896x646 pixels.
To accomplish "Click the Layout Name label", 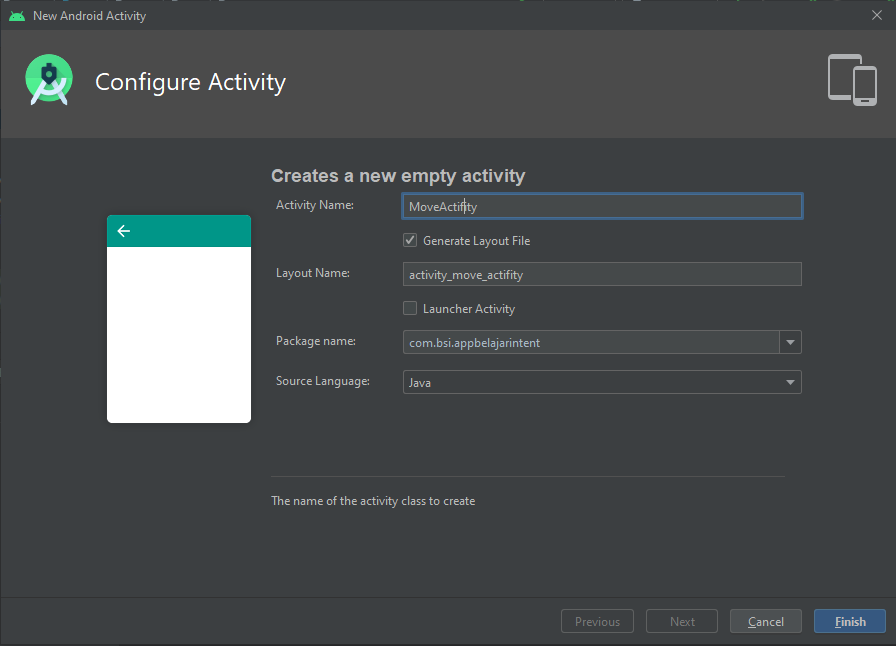I will pos(313,273).
